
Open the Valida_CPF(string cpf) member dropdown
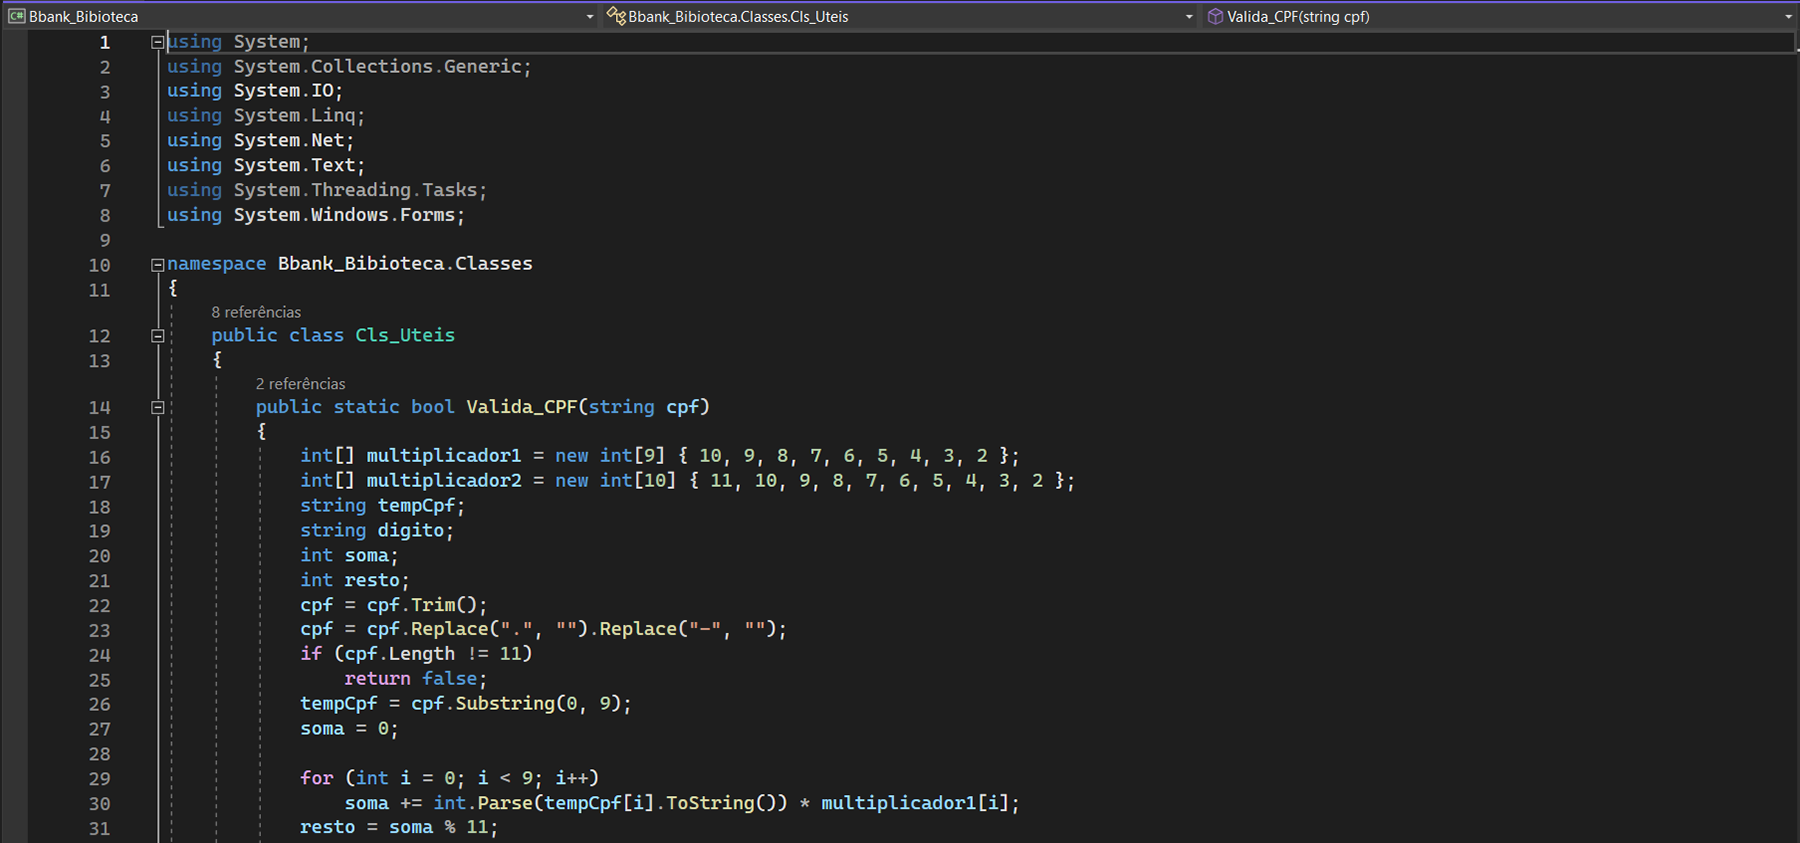[1500, 16]
